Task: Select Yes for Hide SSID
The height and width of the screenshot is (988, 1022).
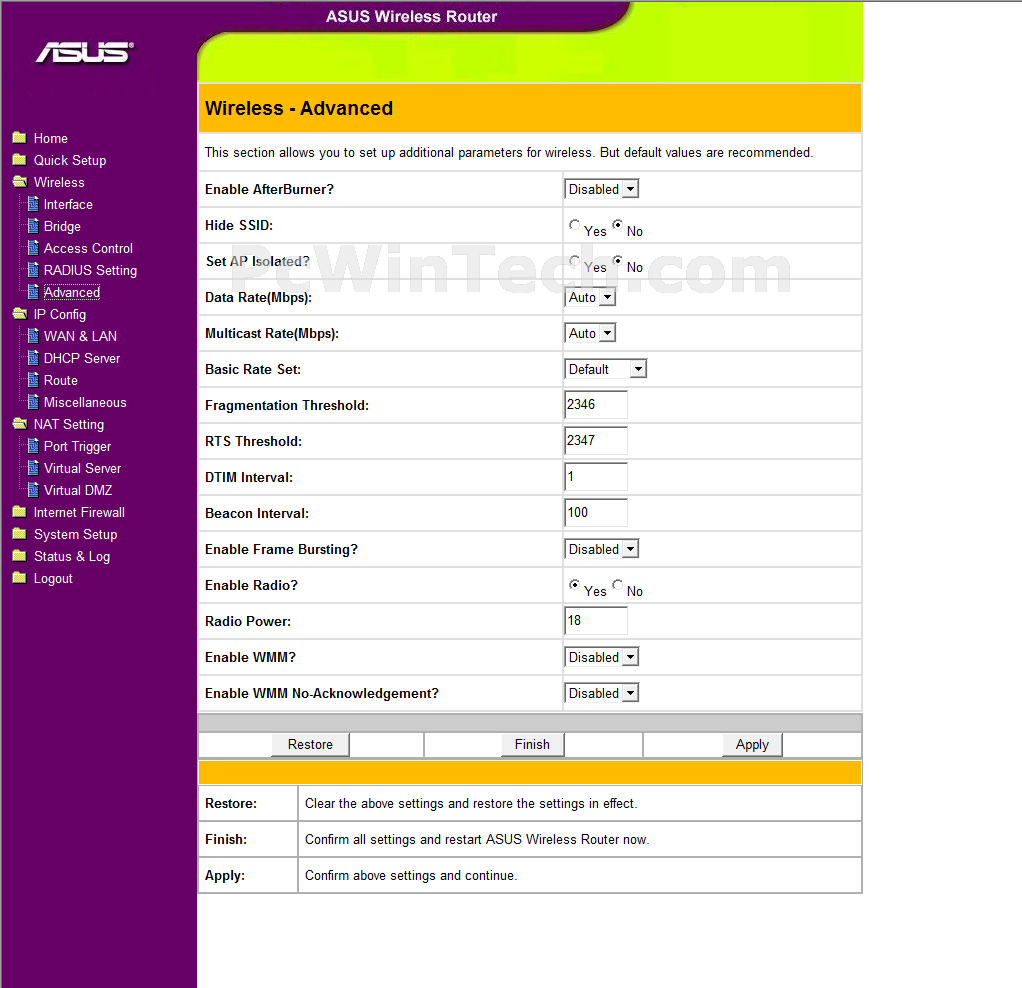Action: [574, 225]
